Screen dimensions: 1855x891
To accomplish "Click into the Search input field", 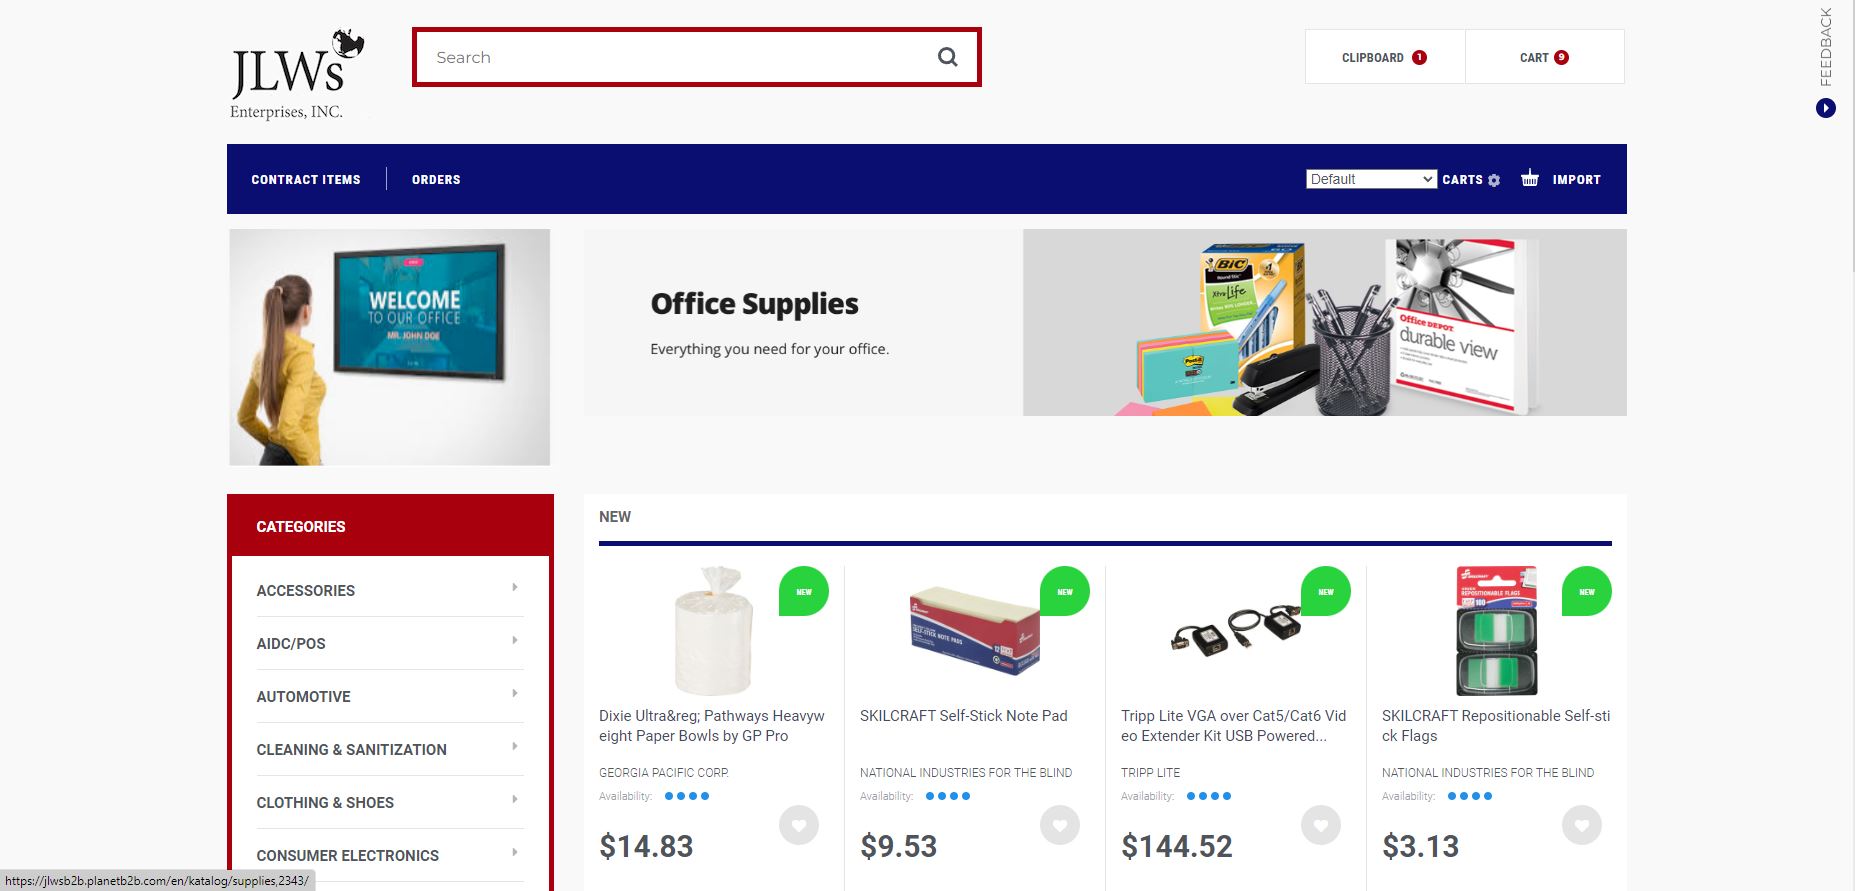I will [x=680, y=57].
